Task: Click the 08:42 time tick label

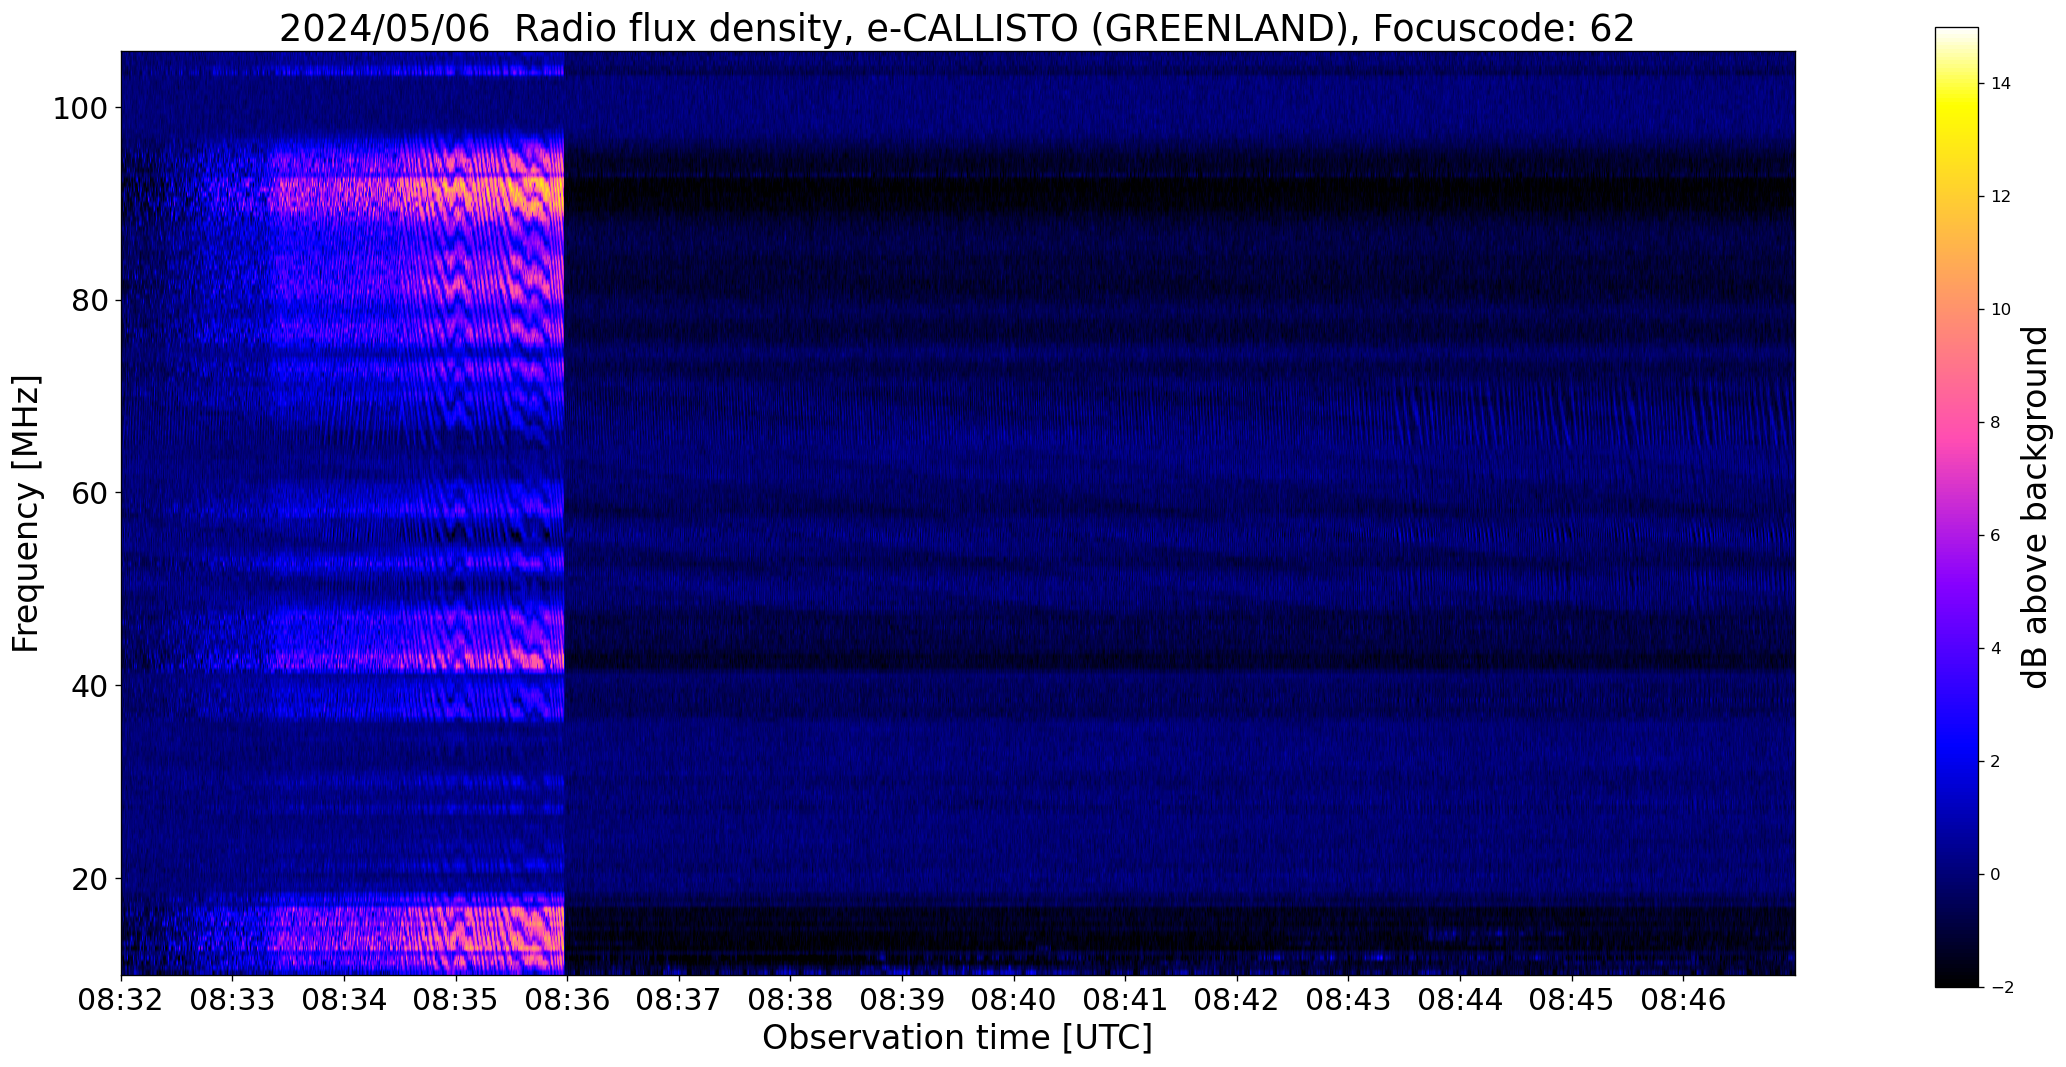Action: click(x=1237, y=1000)
